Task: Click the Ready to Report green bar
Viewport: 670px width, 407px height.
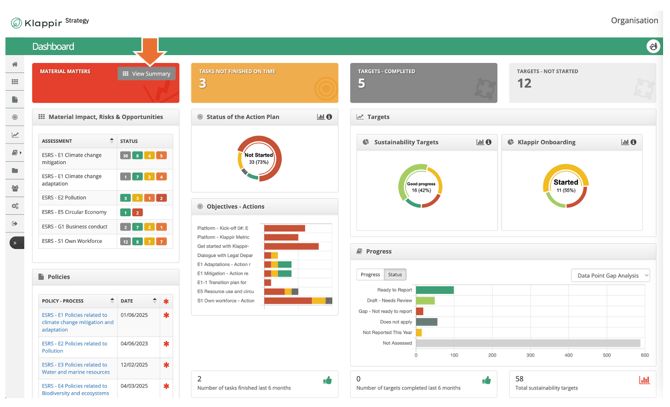Action: click(x=434, y=290)
